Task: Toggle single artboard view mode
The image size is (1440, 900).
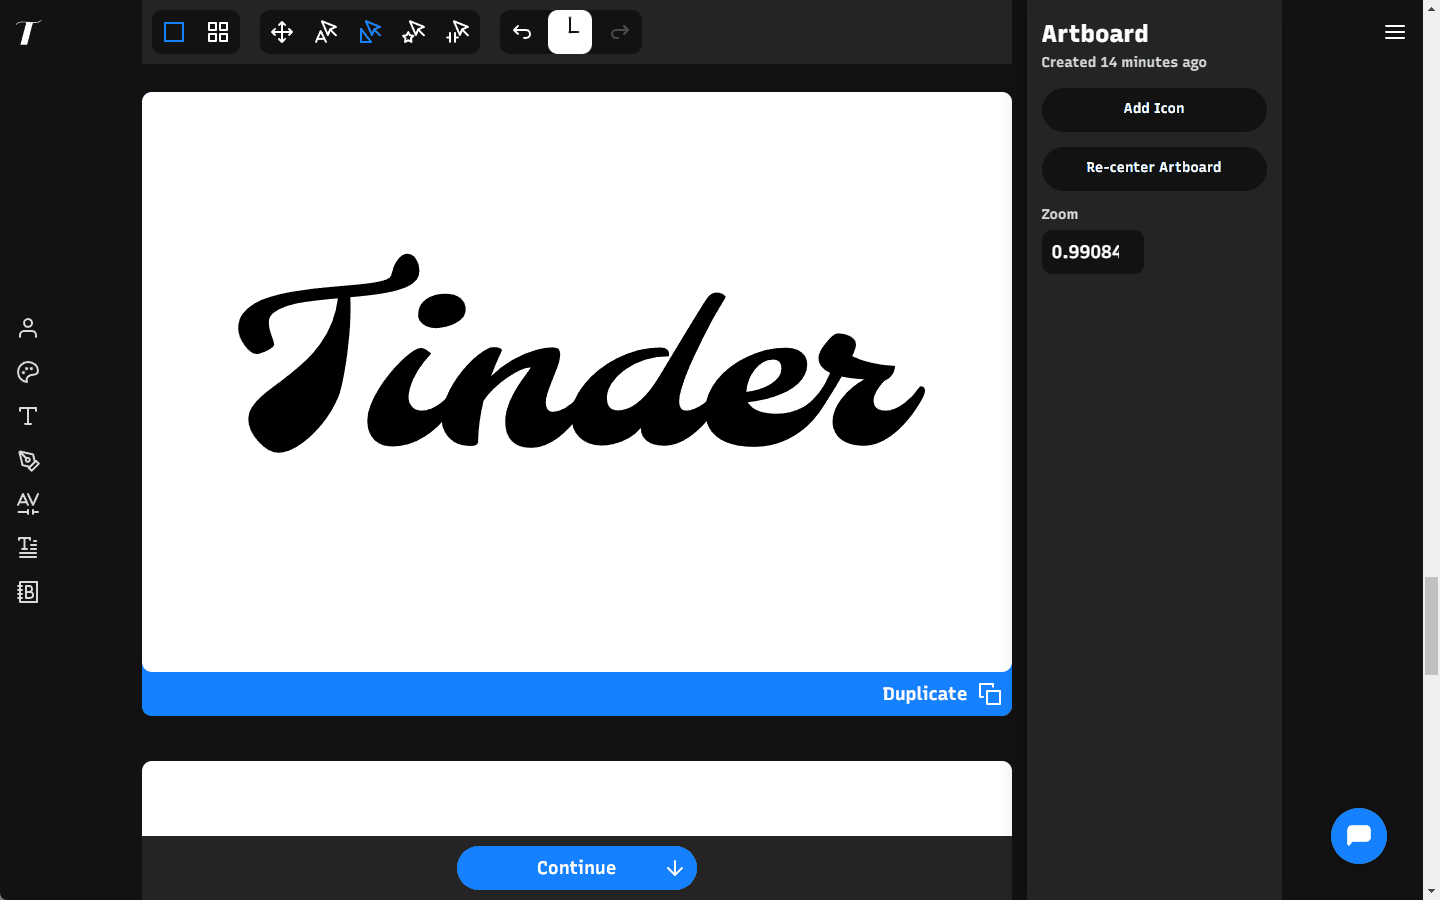Action: coord(173,32)
